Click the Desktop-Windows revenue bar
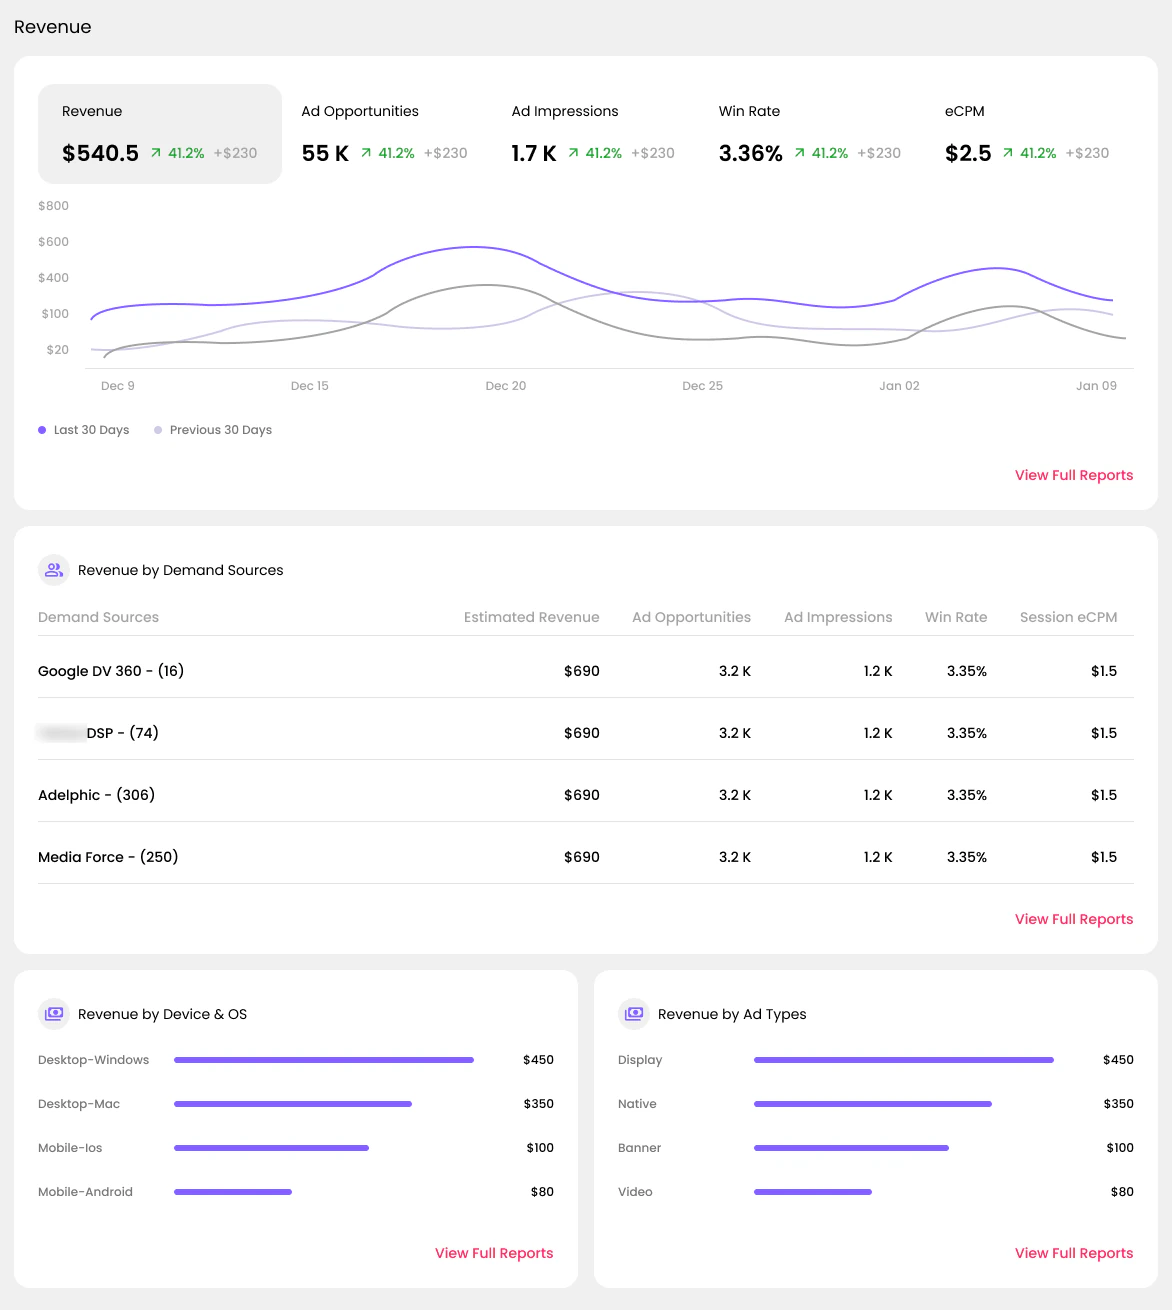The height and width of the screenshot is (1310, 1172). click(324, 1060)
